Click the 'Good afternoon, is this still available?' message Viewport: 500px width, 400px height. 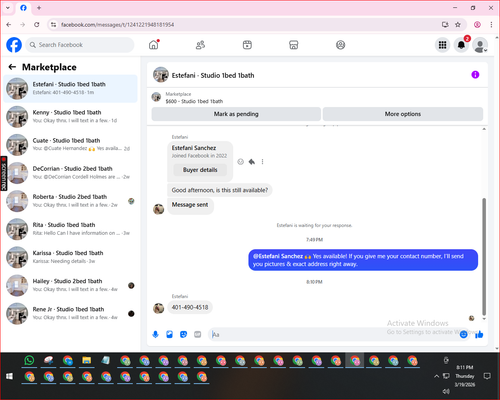coord(220,190)
